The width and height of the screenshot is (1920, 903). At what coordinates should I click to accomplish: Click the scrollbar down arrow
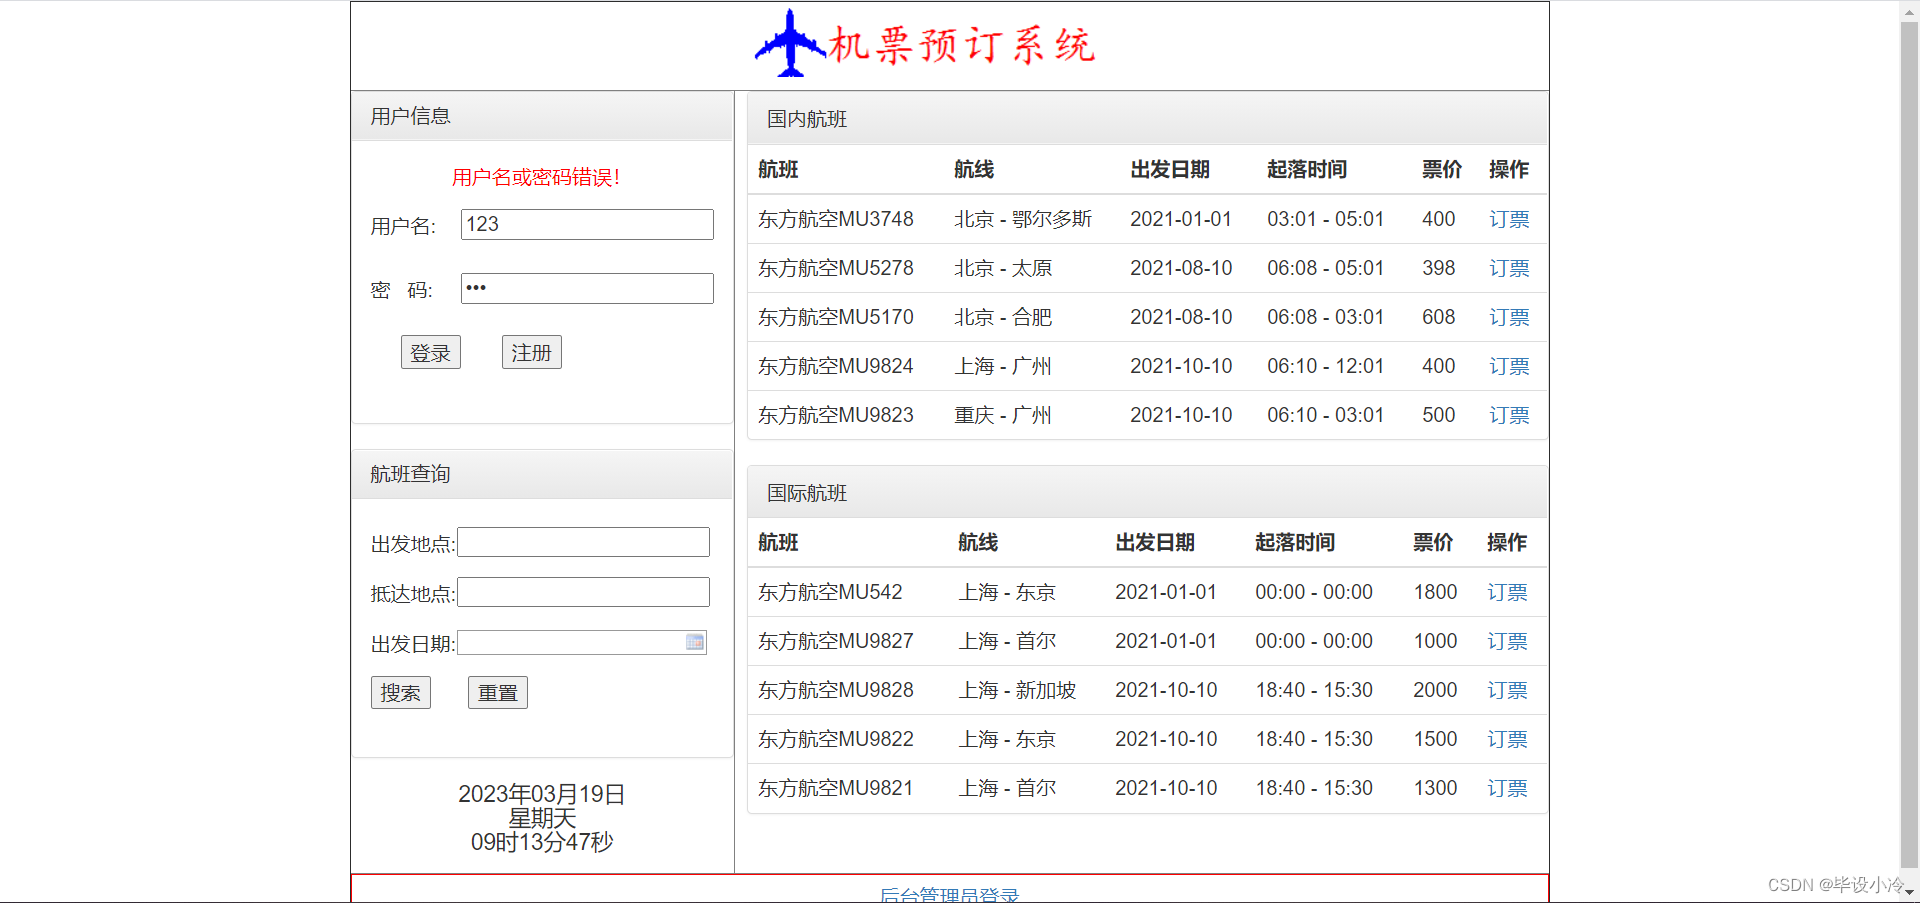coord(1908,893)
